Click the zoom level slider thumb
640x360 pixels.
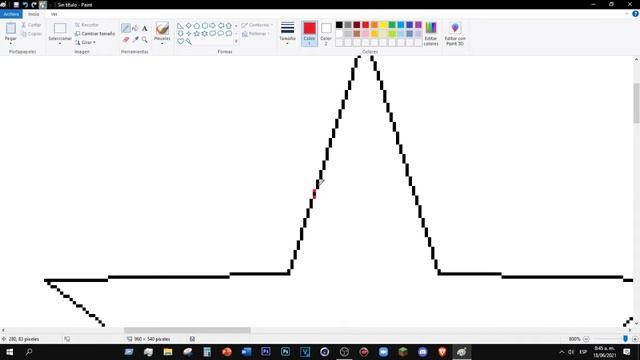(x=625, y=339)
